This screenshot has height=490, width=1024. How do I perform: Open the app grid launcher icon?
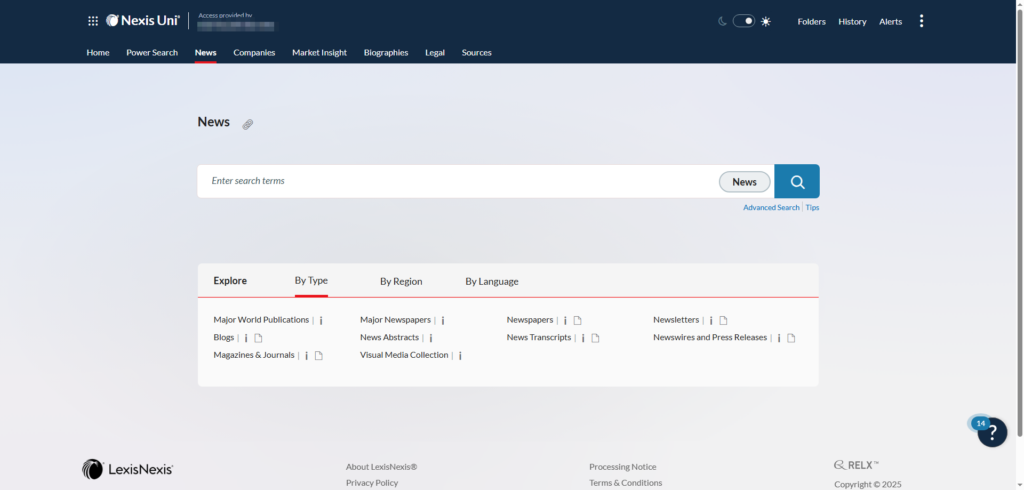point(93,21)
